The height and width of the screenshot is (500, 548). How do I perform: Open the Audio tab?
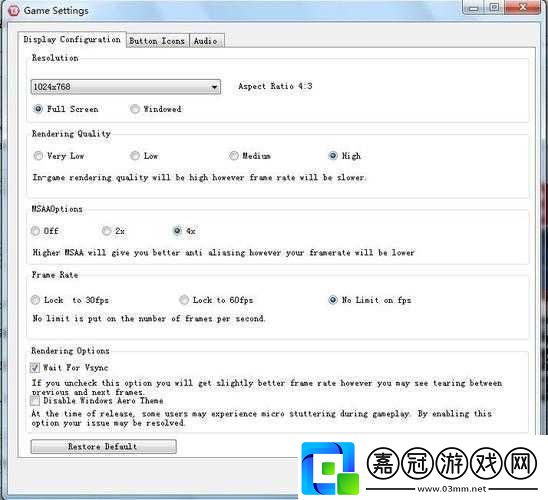pos(206,41)
